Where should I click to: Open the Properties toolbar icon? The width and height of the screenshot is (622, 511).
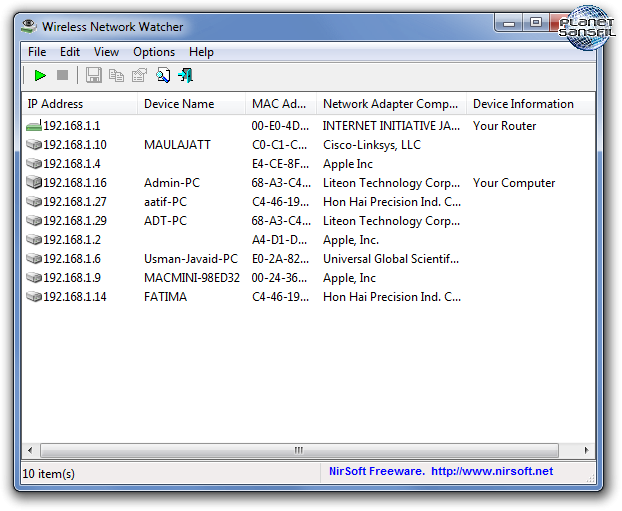coord(139,75)
